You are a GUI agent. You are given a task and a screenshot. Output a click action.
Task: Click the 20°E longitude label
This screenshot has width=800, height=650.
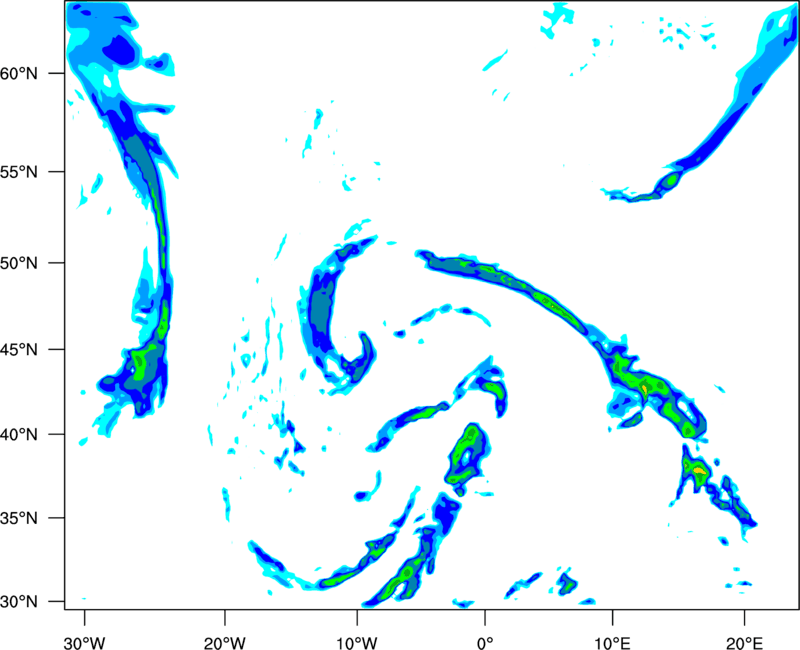pos(744,643)
